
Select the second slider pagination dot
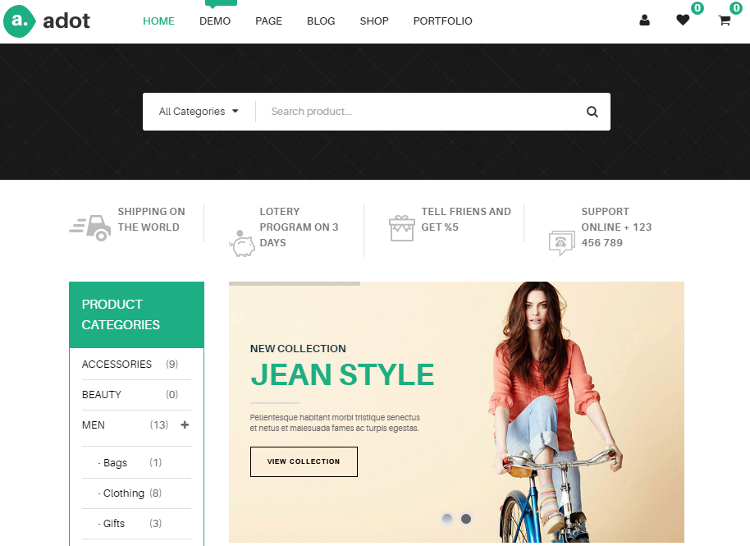pyautogui.click(x=466, y=519)
